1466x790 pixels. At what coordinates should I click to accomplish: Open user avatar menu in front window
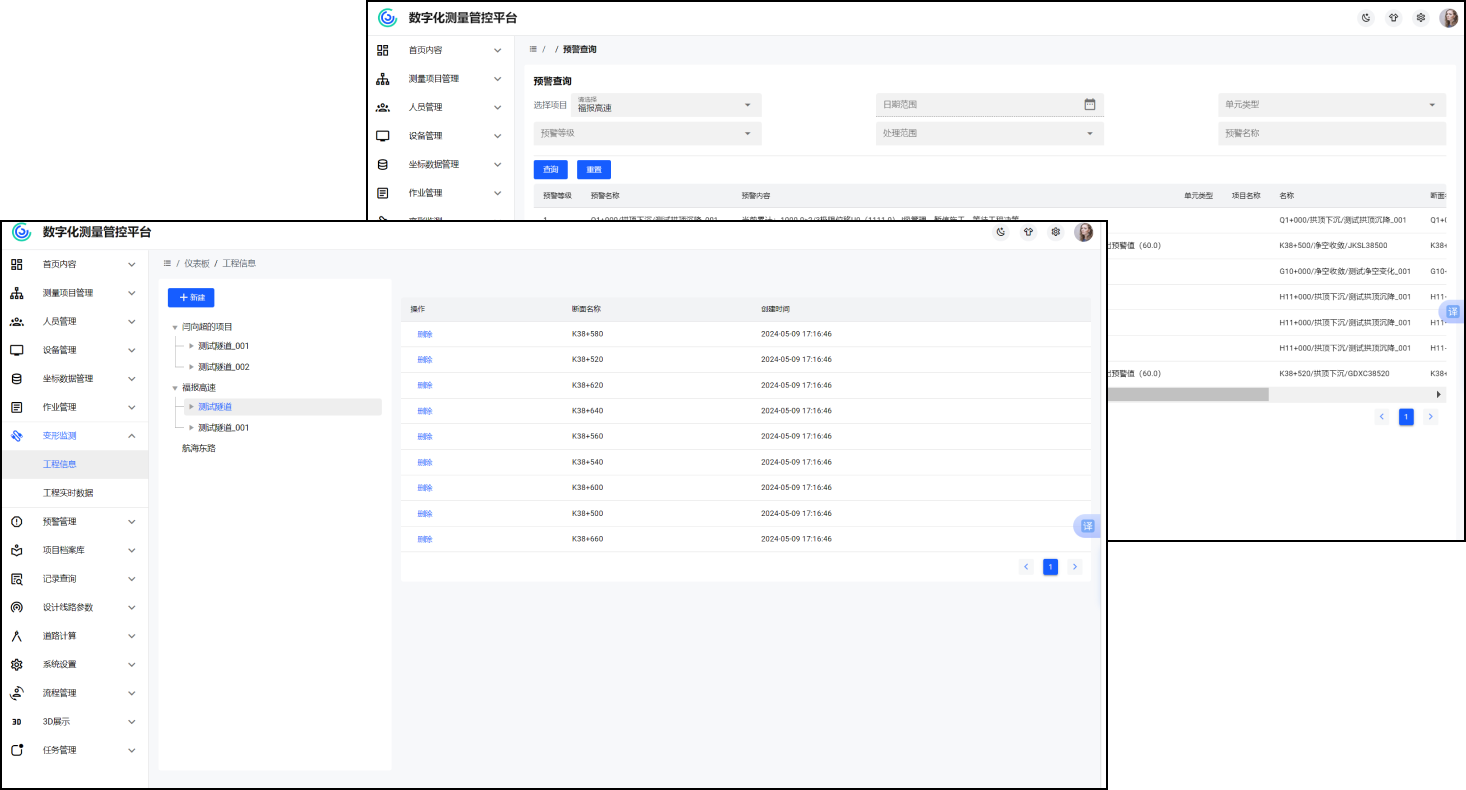(1084, 232)
